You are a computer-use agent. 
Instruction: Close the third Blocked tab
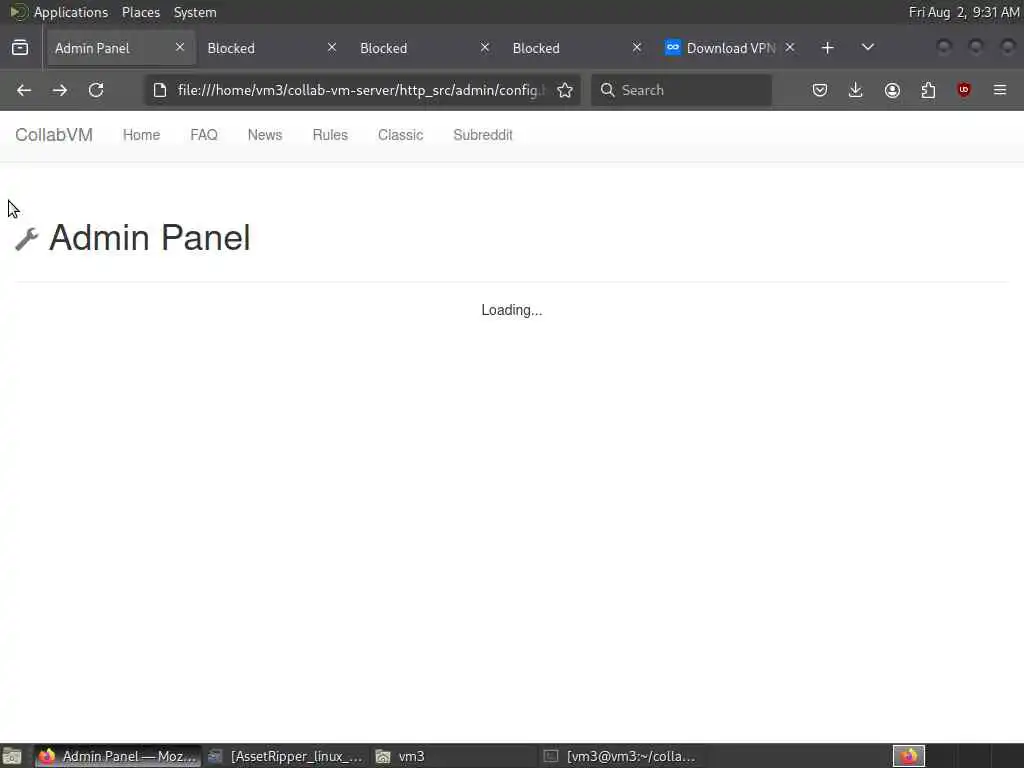click(637, 47)
